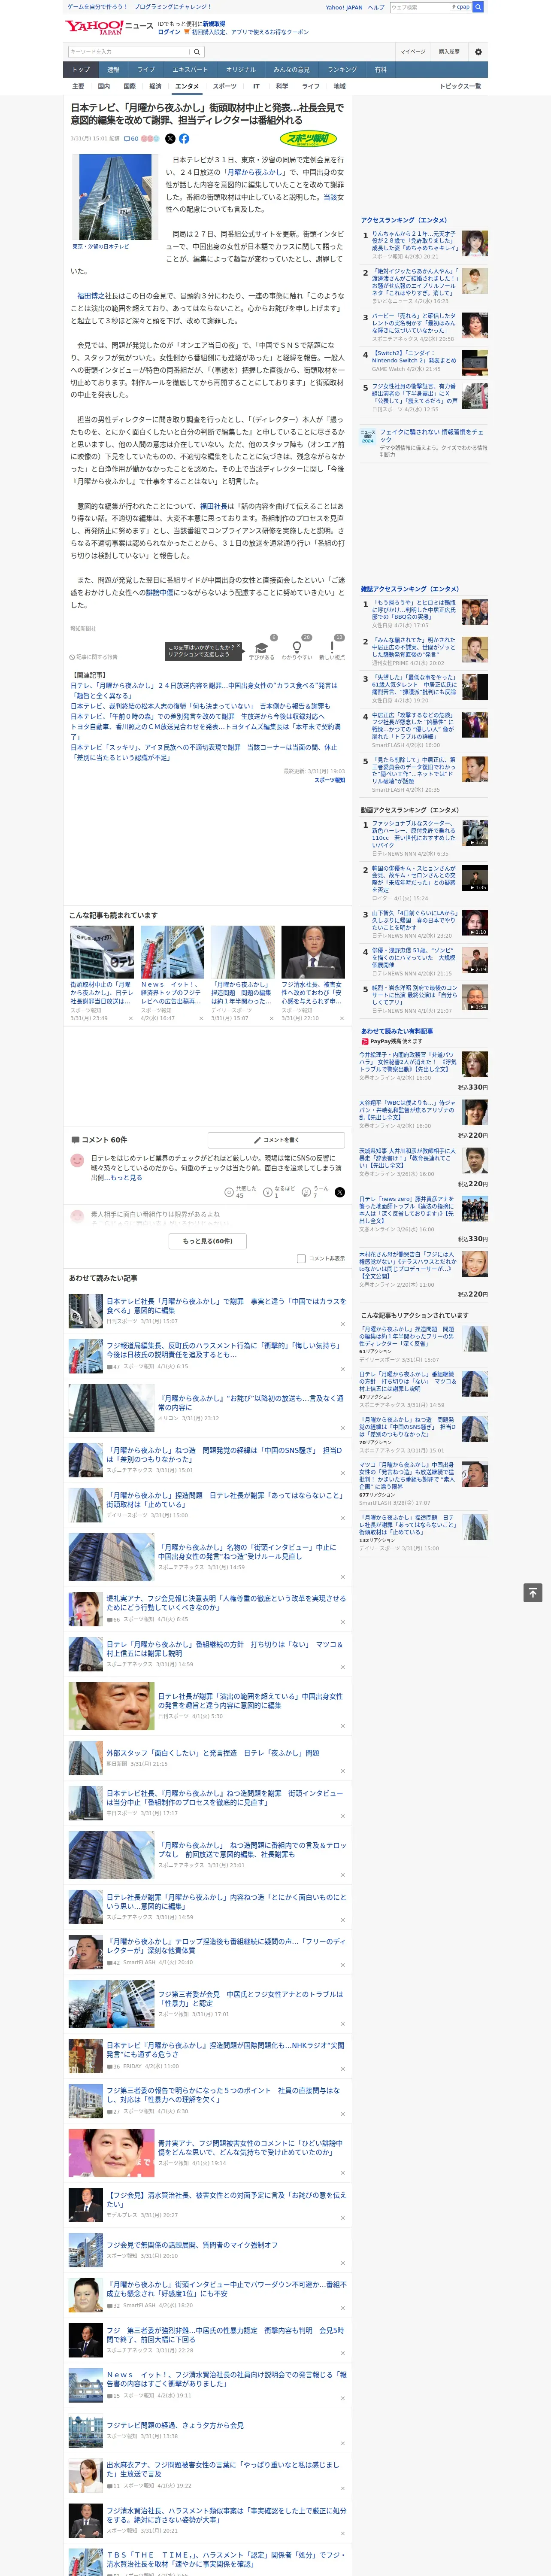Image resolution: width=551 pixels, height=2576 pixels.
Task: Select the ライブ tab in main navigation
Action: pos(146,70)
